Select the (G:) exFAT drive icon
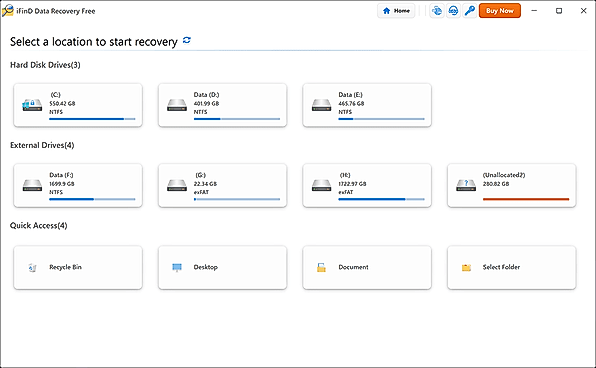 click(x=177, y=185)
